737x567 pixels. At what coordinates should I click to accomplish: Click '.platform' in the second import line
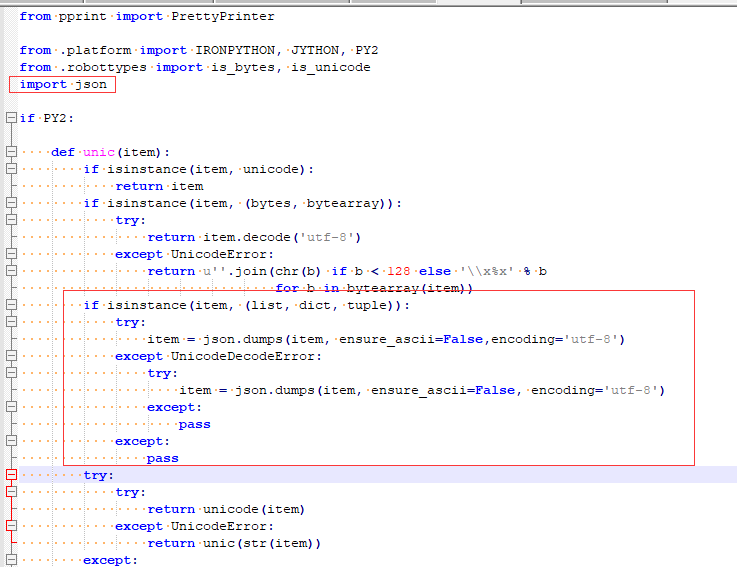click(x=95, y=50)
